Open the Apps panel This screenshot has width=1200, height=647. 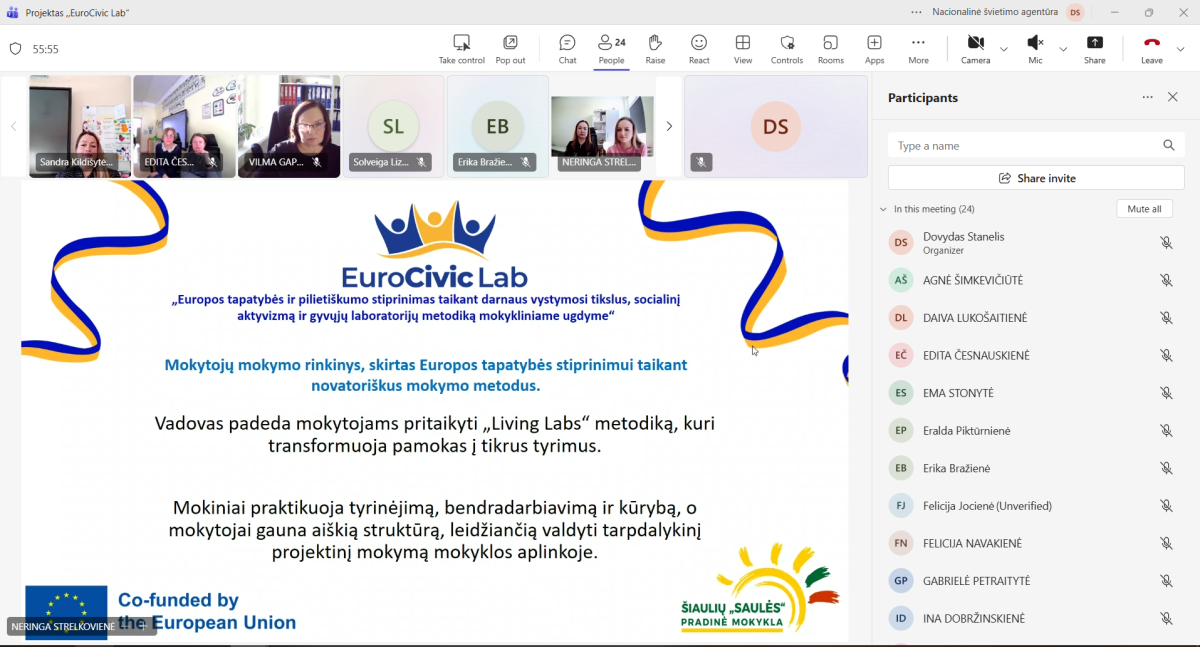(x=874, y=48)
